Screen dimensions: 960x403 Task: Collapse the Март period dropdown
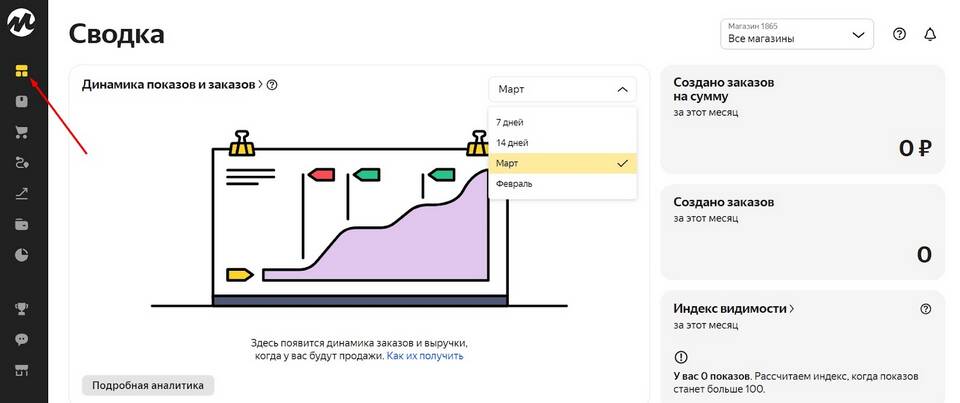click(562, 89)
